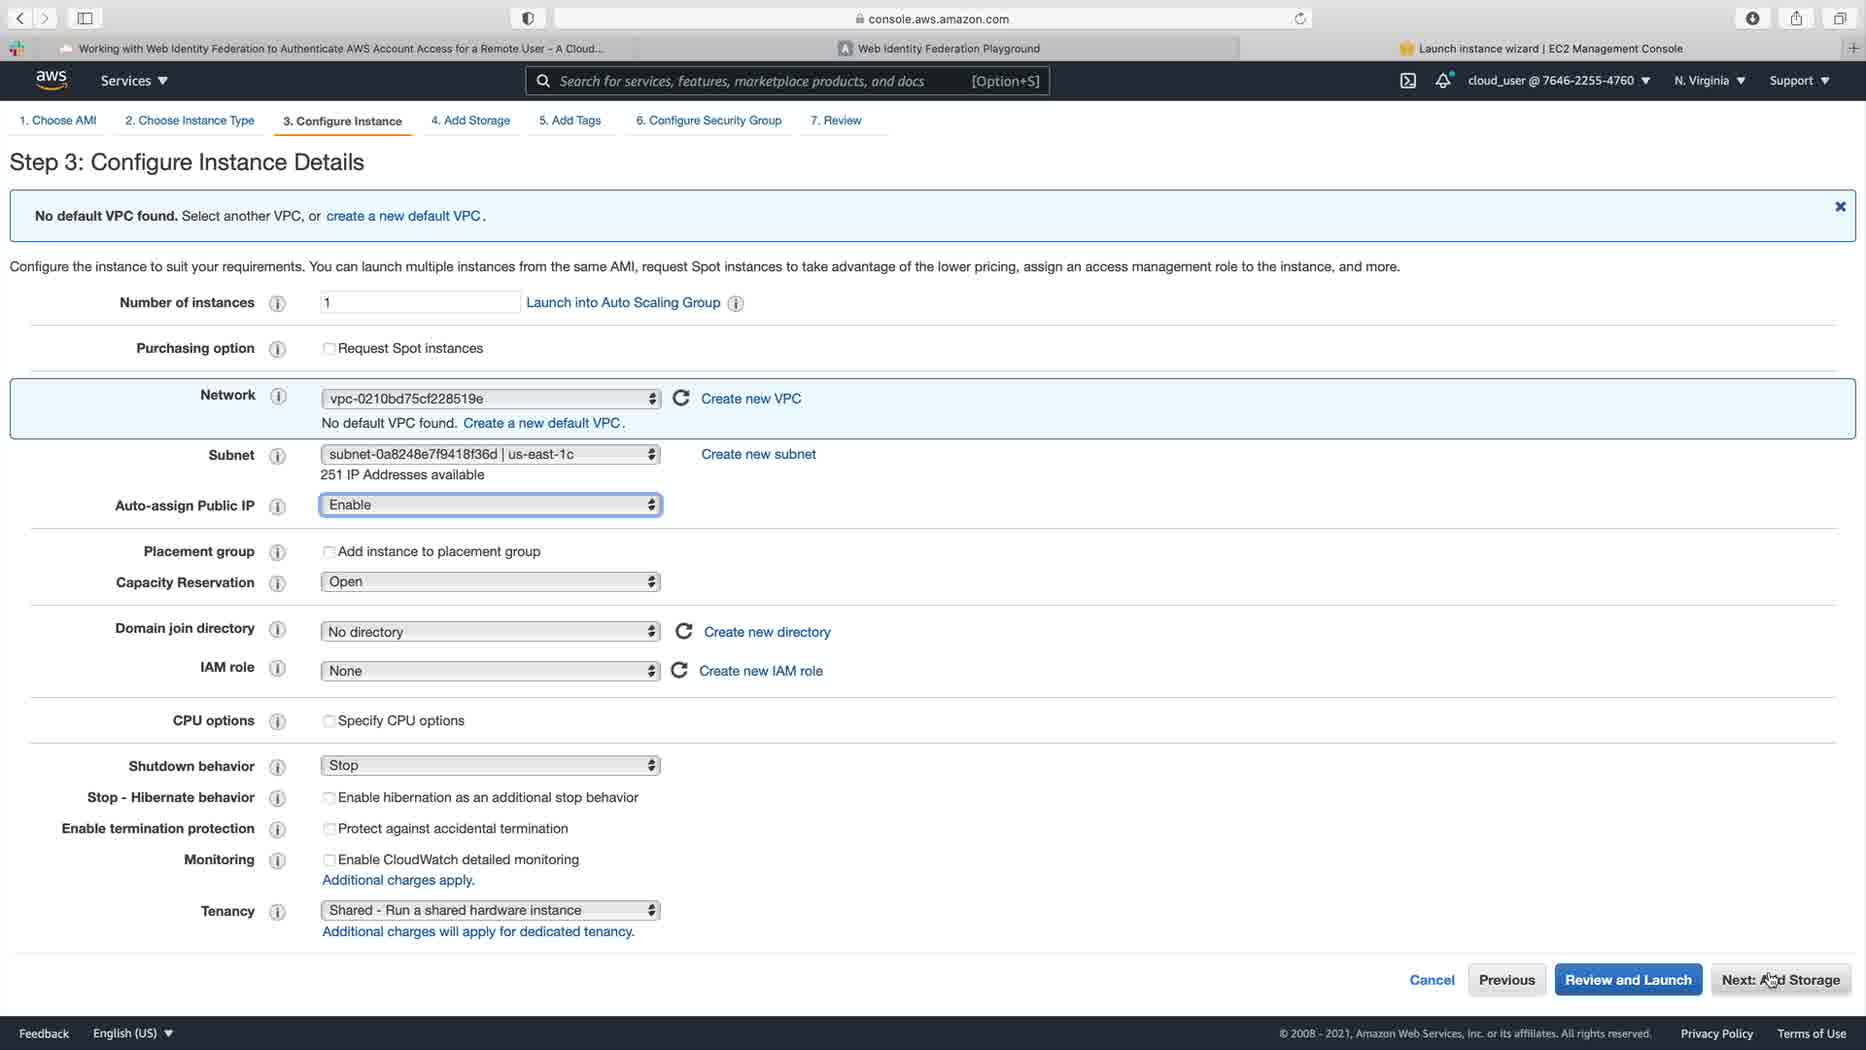This screenshot has height=1050, width=1866.
Task: Open Safari share menu
Action: pos(1796,18)
